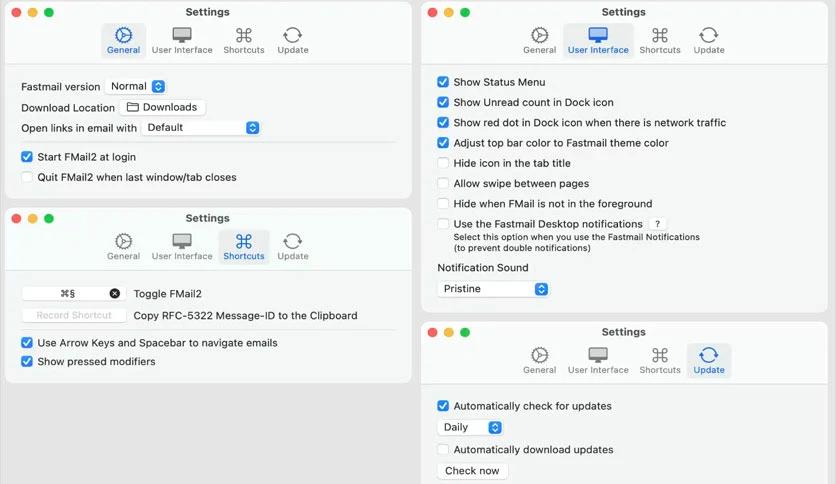
Task: Open Shortcuts tab in Update settings window
Action: pos(660,361)
